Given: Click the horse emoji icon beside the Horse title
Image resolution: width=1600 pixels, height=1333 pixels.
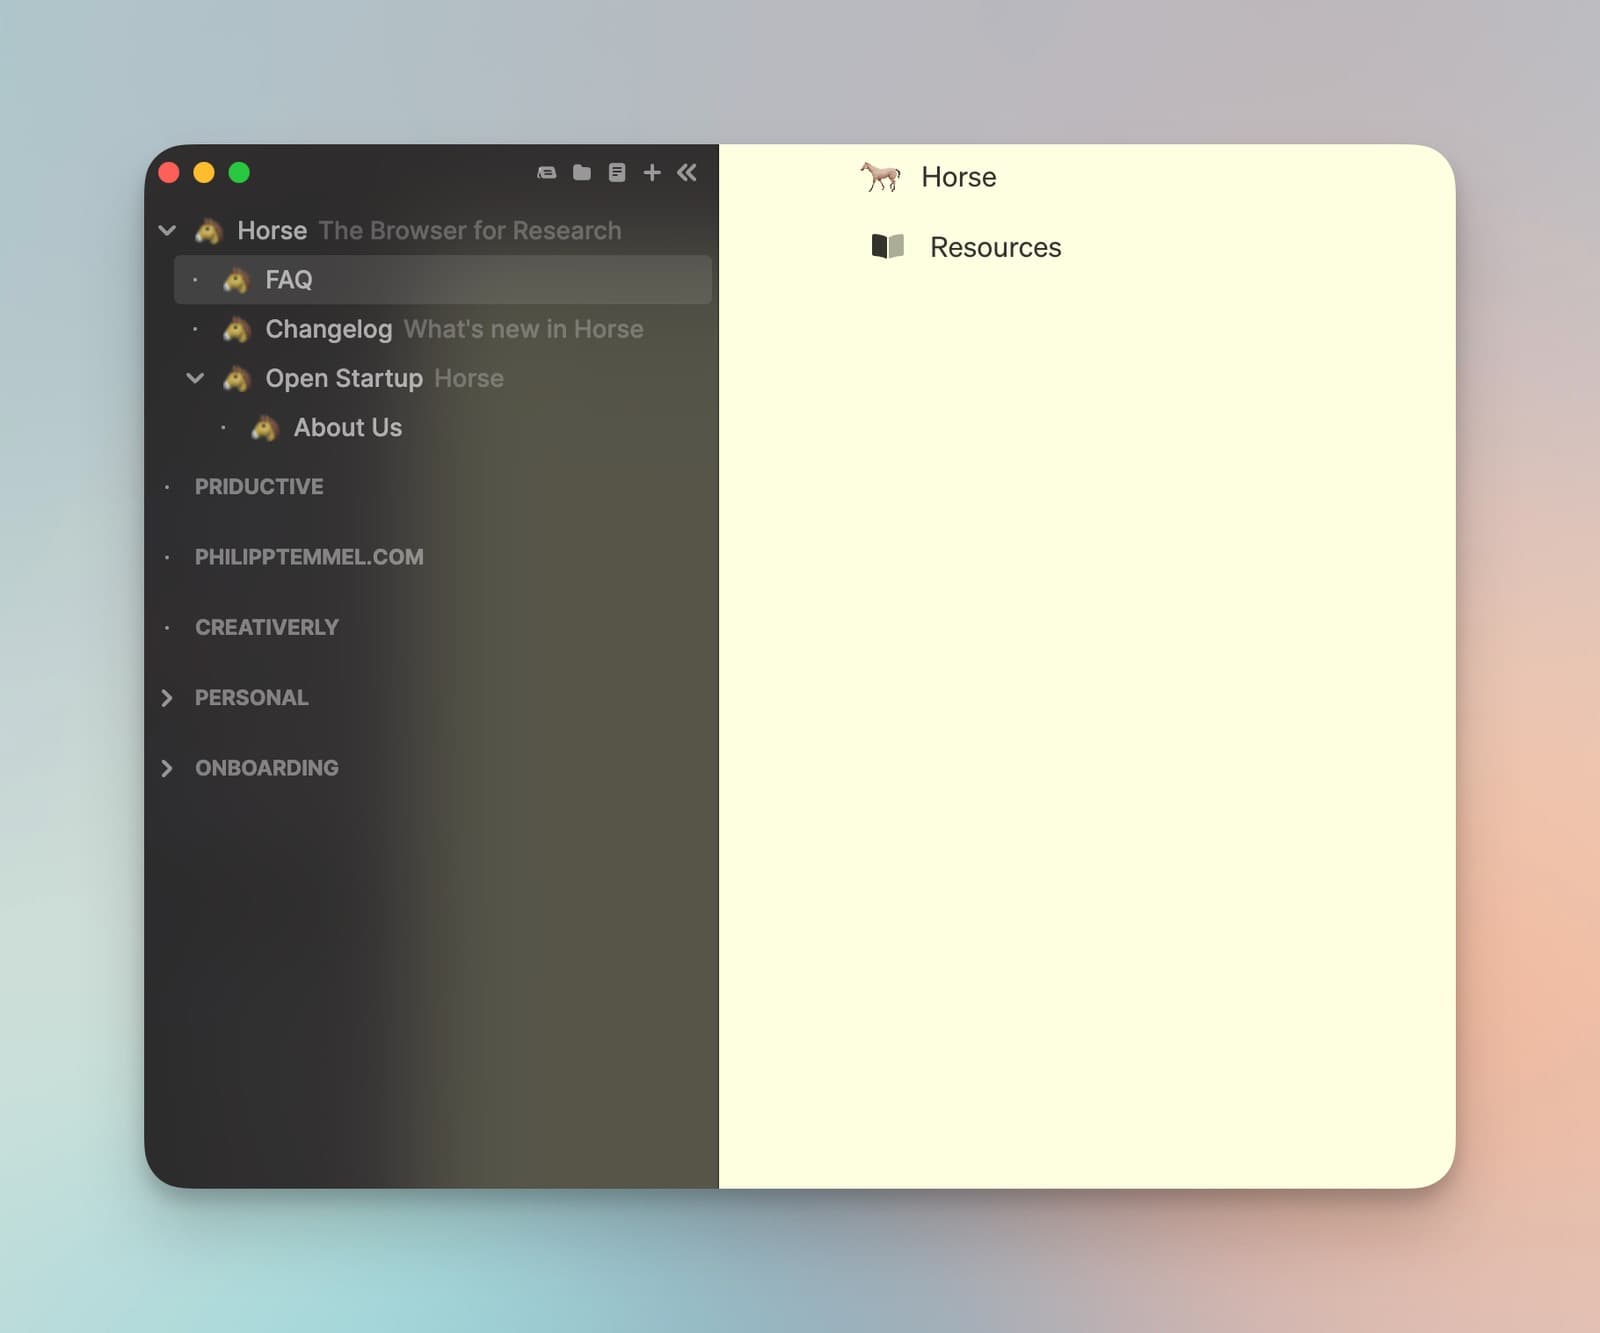Looking at the screenshot, I should coord(880,177).
